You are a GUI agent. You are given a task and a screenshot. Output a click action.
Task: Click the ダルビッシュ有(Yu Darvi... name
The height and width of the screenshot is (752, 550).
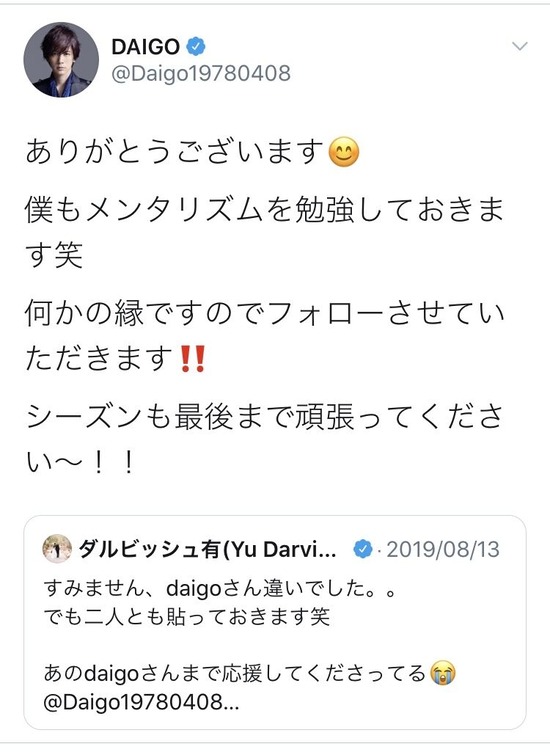(207, 549)
